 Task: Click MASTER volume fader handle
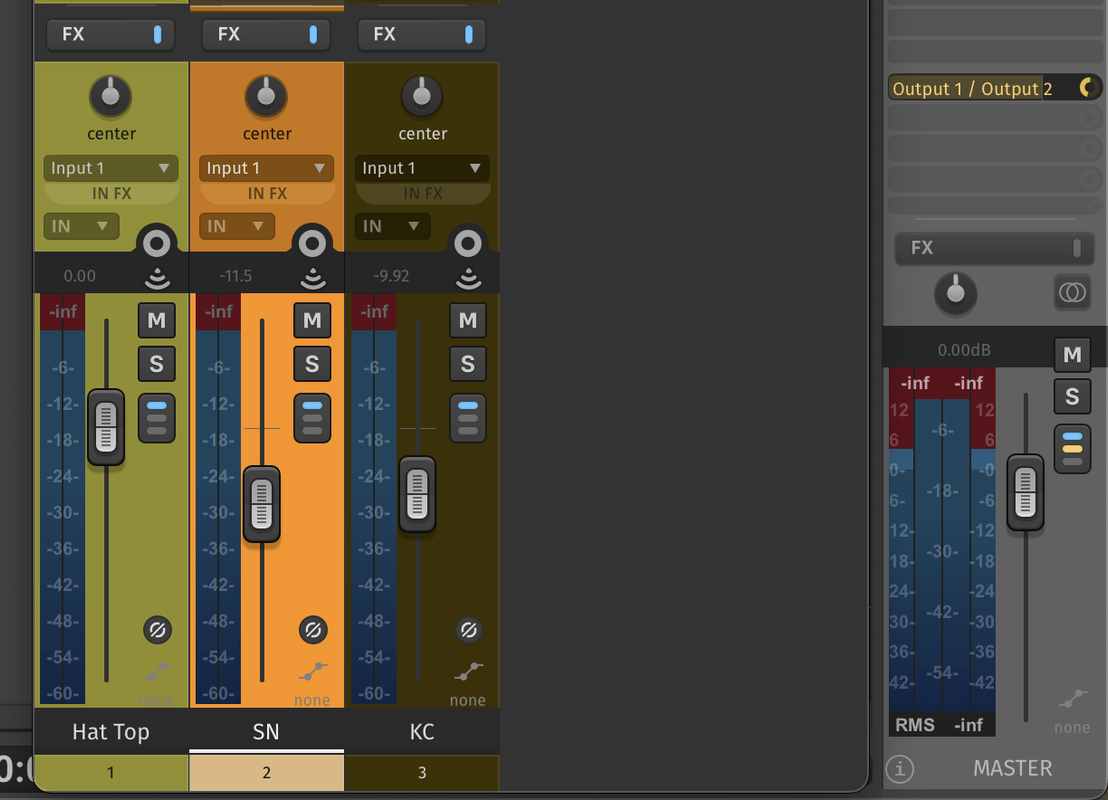coord(1025,492)
